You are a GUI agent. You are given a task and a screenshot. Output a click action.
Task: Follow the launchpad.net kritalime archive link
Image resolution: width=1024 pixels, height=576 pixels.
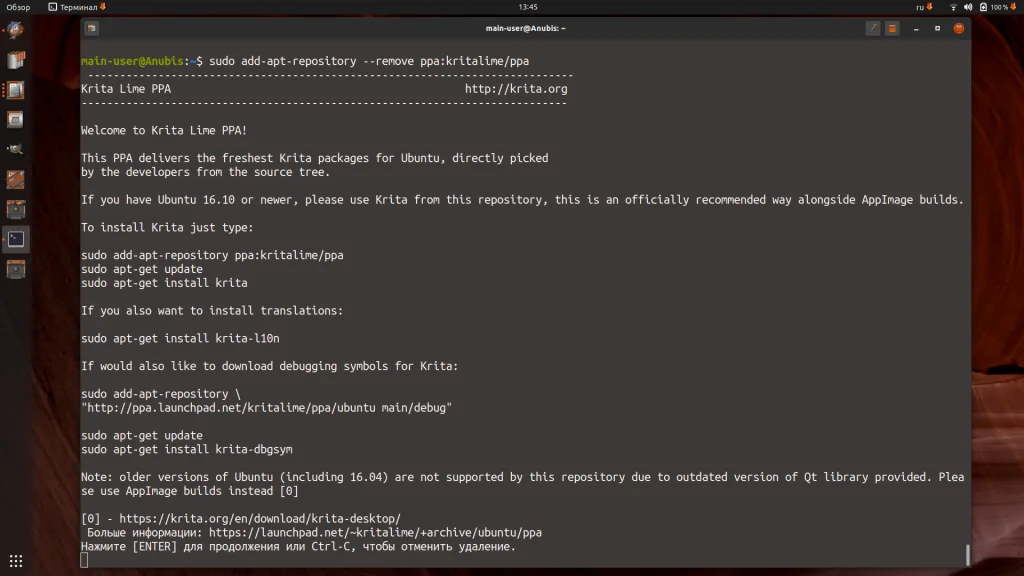(x=375, y=532)
